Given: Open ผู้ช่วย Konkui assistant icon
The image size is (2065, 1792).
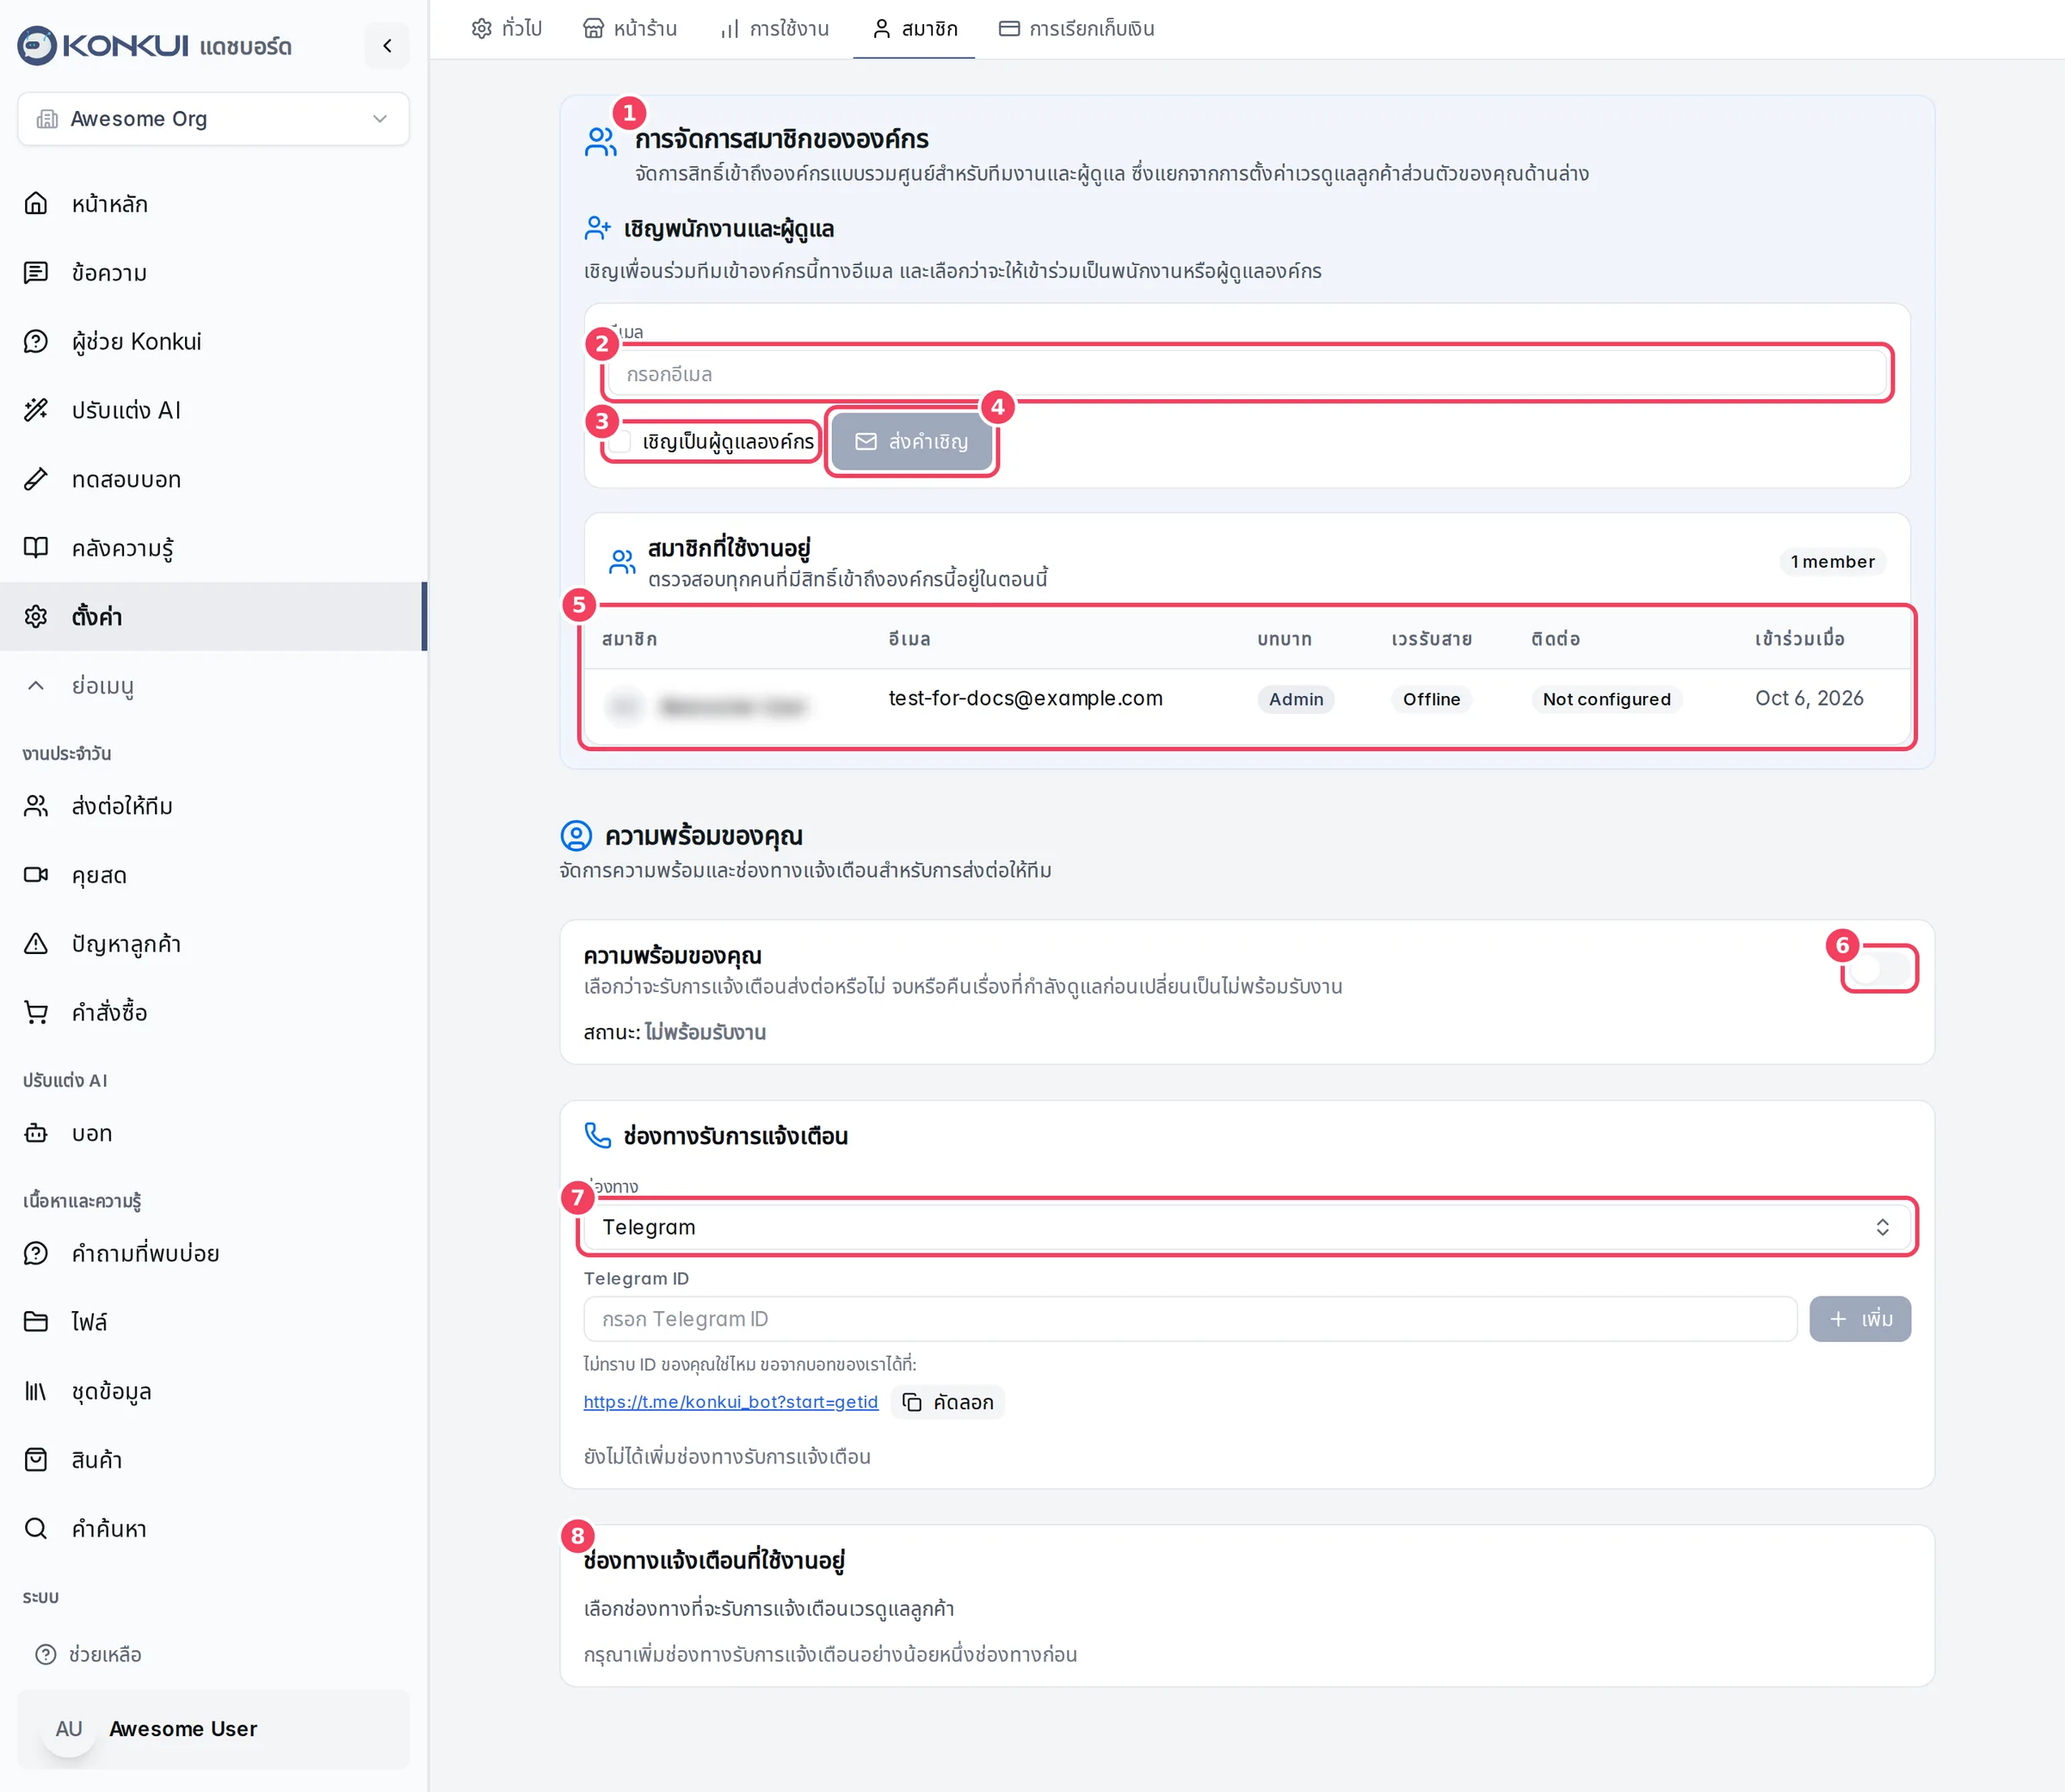Looking at the screenshot, I should [36, 342].
